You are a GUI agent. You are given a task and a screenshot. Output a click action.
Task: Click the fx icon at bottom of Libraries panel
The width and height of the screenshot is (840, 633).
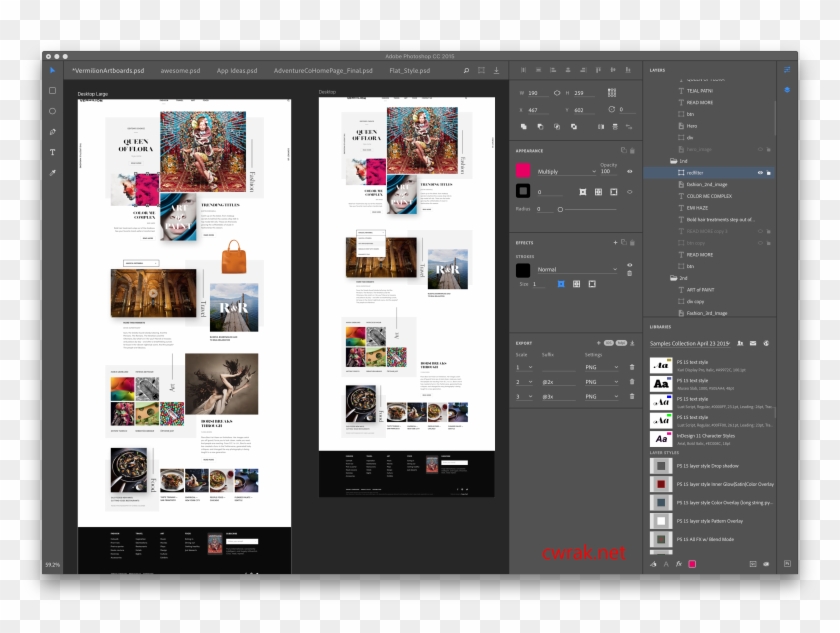coord(679,564)
